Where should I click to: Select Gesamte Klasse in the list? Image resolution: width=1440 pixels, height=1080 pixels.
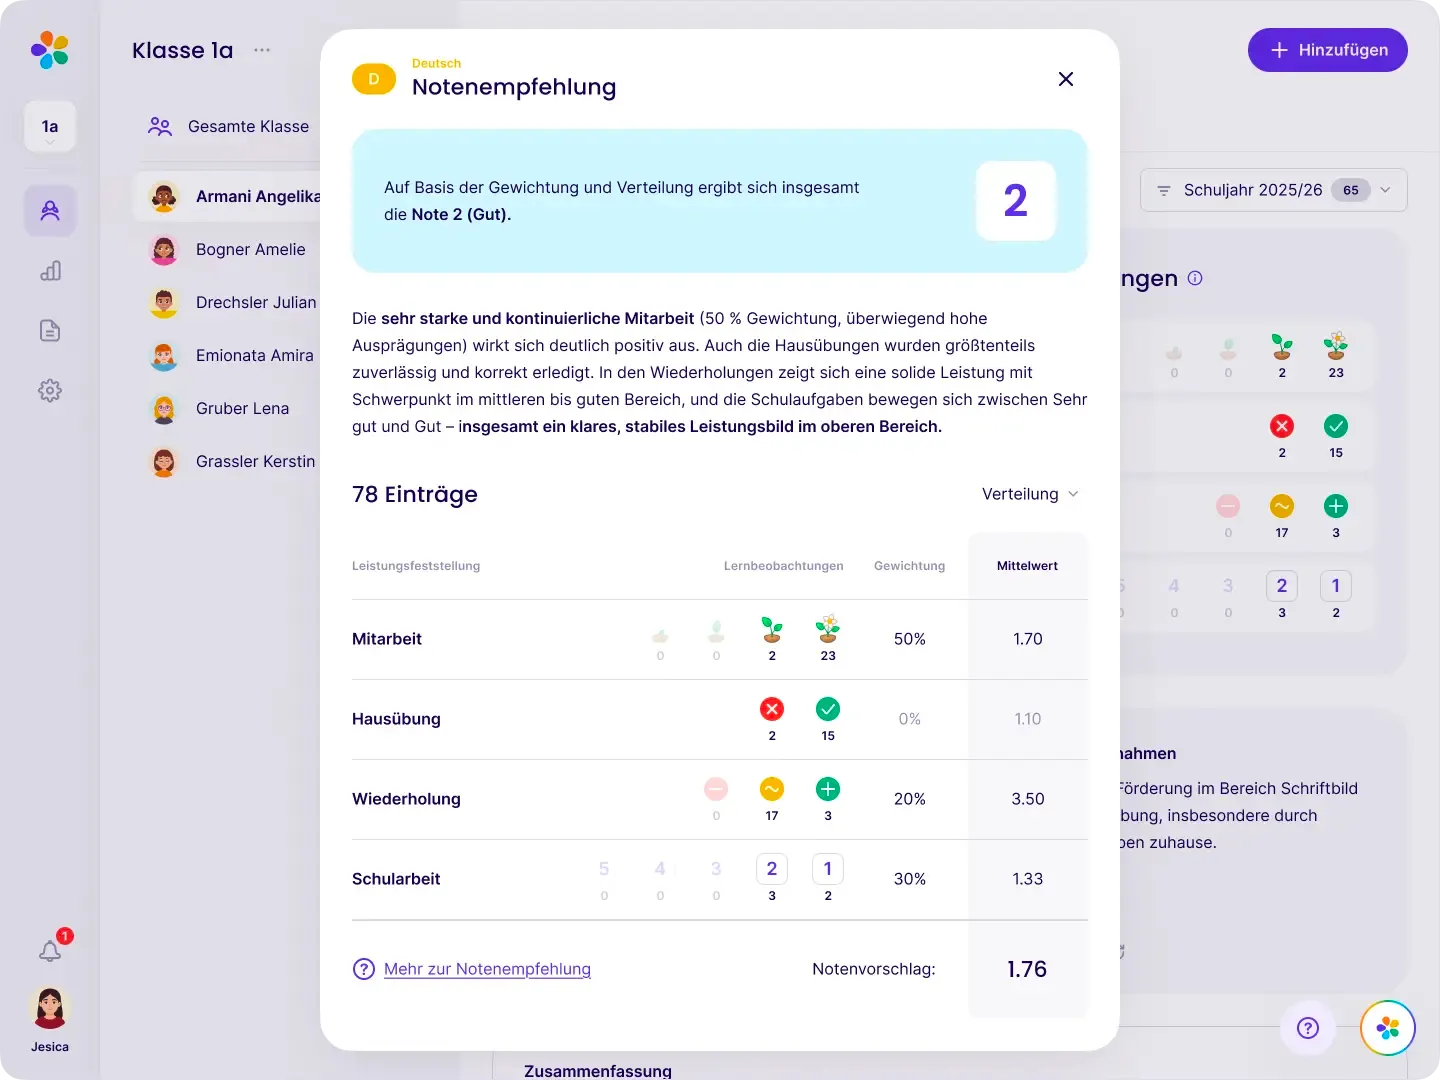pyautogui.click(x=248, y=127)
